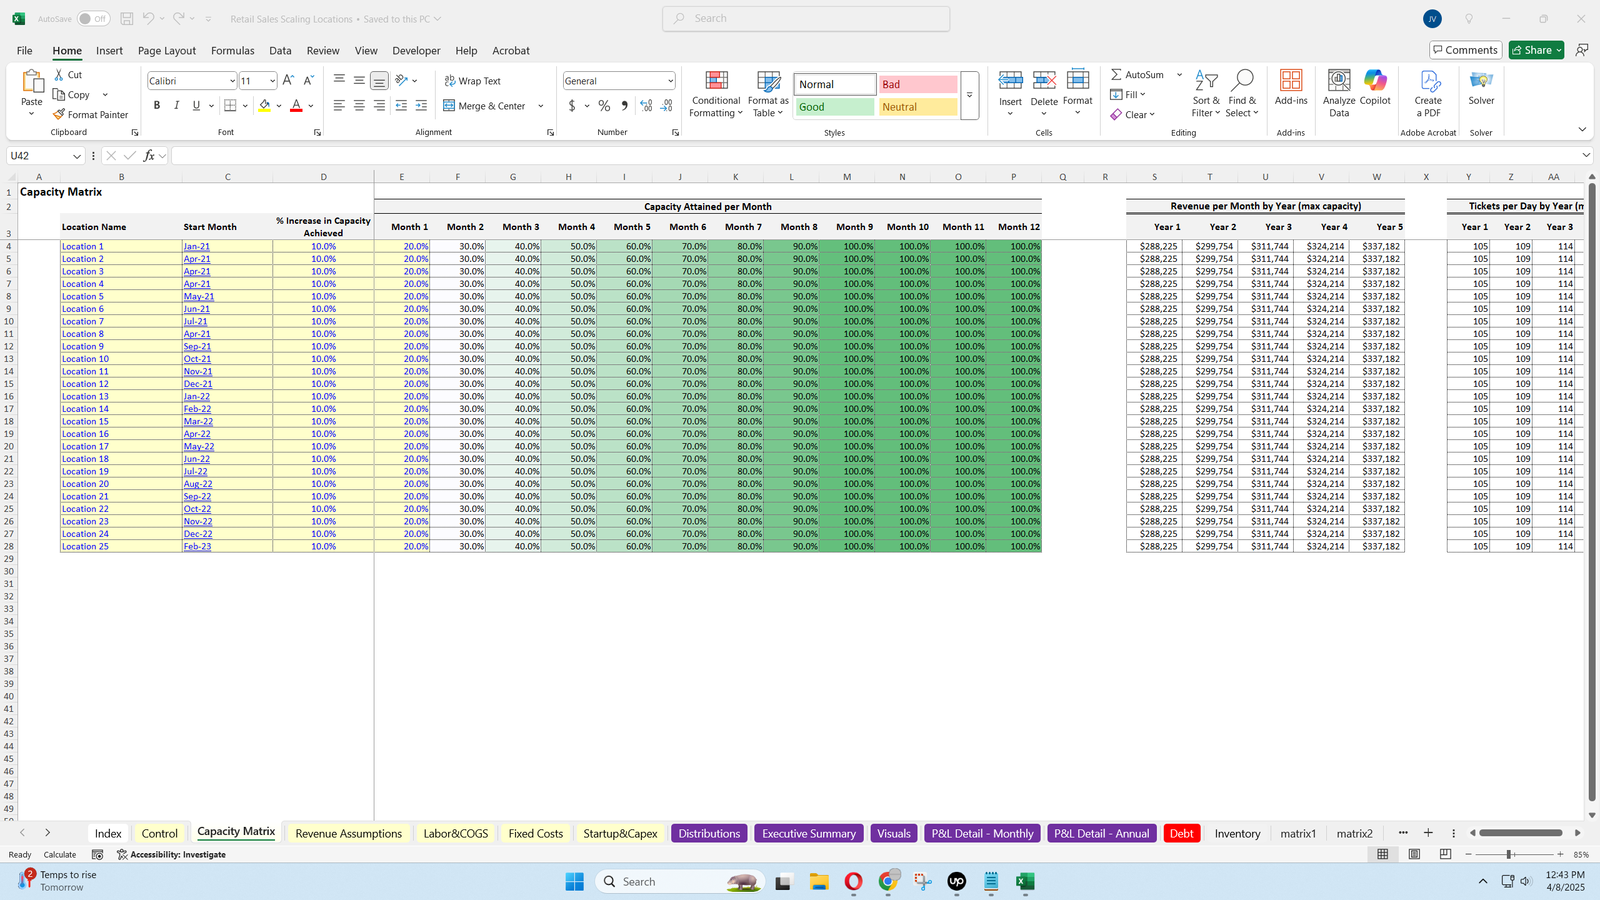Open the Formulas ribbon tab
1600x900 pixels.
[x=232, y=51]
